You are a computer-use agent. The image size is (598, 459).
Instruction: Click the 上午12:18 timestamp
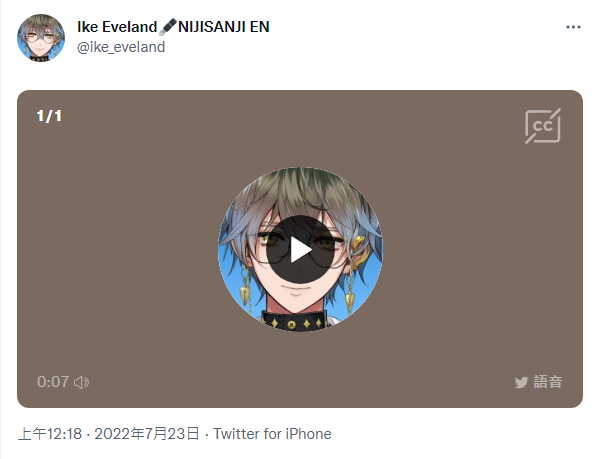tap(50, 434)
